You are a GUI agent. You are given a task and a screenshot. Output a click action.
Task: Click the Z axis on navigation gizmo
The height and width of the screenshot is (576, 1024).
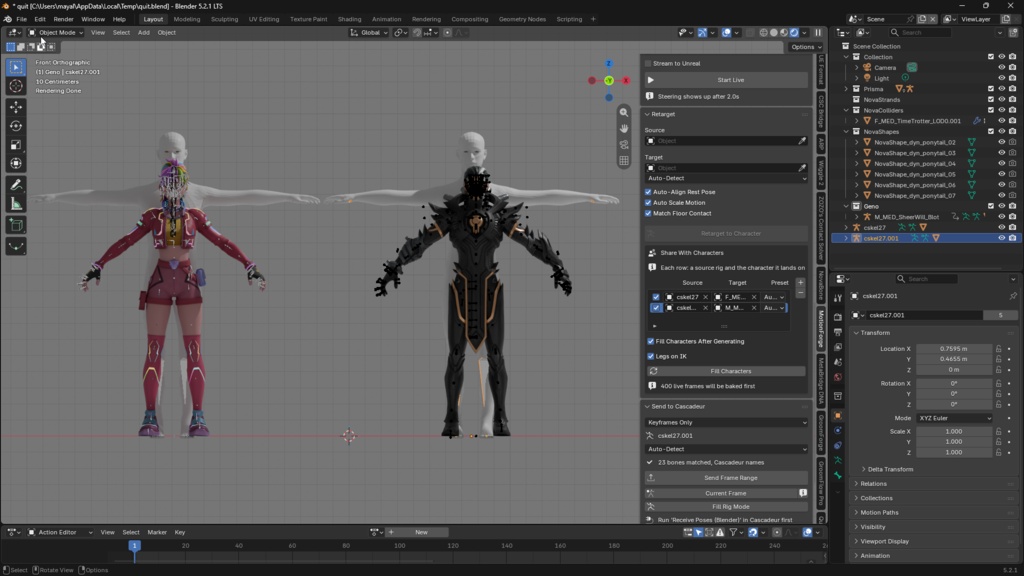pyautogui.click(x=609, y=63)
